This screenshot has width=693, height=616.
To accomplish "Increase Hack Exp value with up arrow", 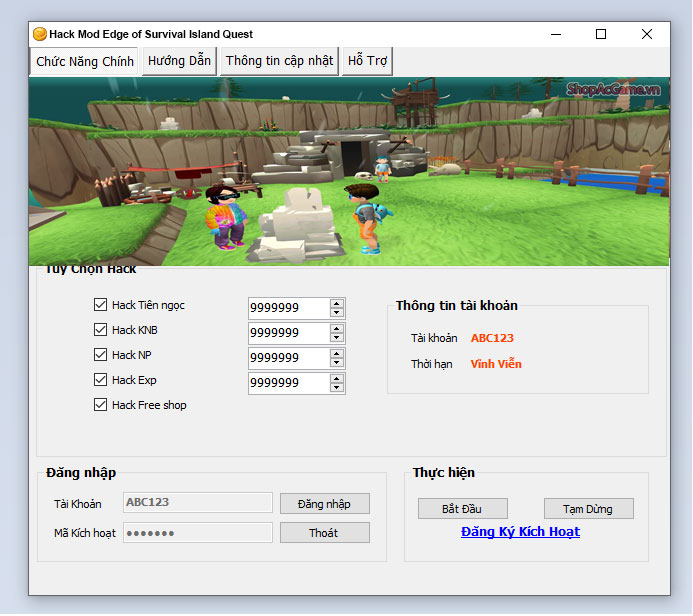I will (337, 379).
